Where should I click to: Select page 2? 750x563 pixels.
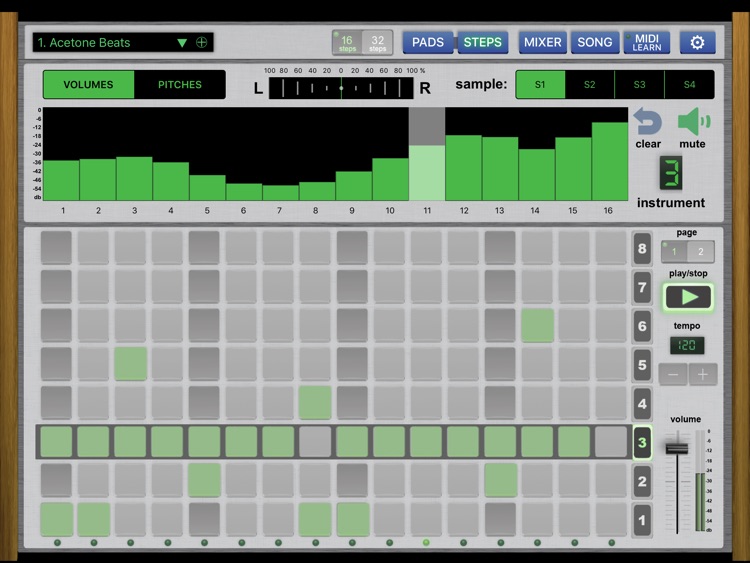point(701,252)
